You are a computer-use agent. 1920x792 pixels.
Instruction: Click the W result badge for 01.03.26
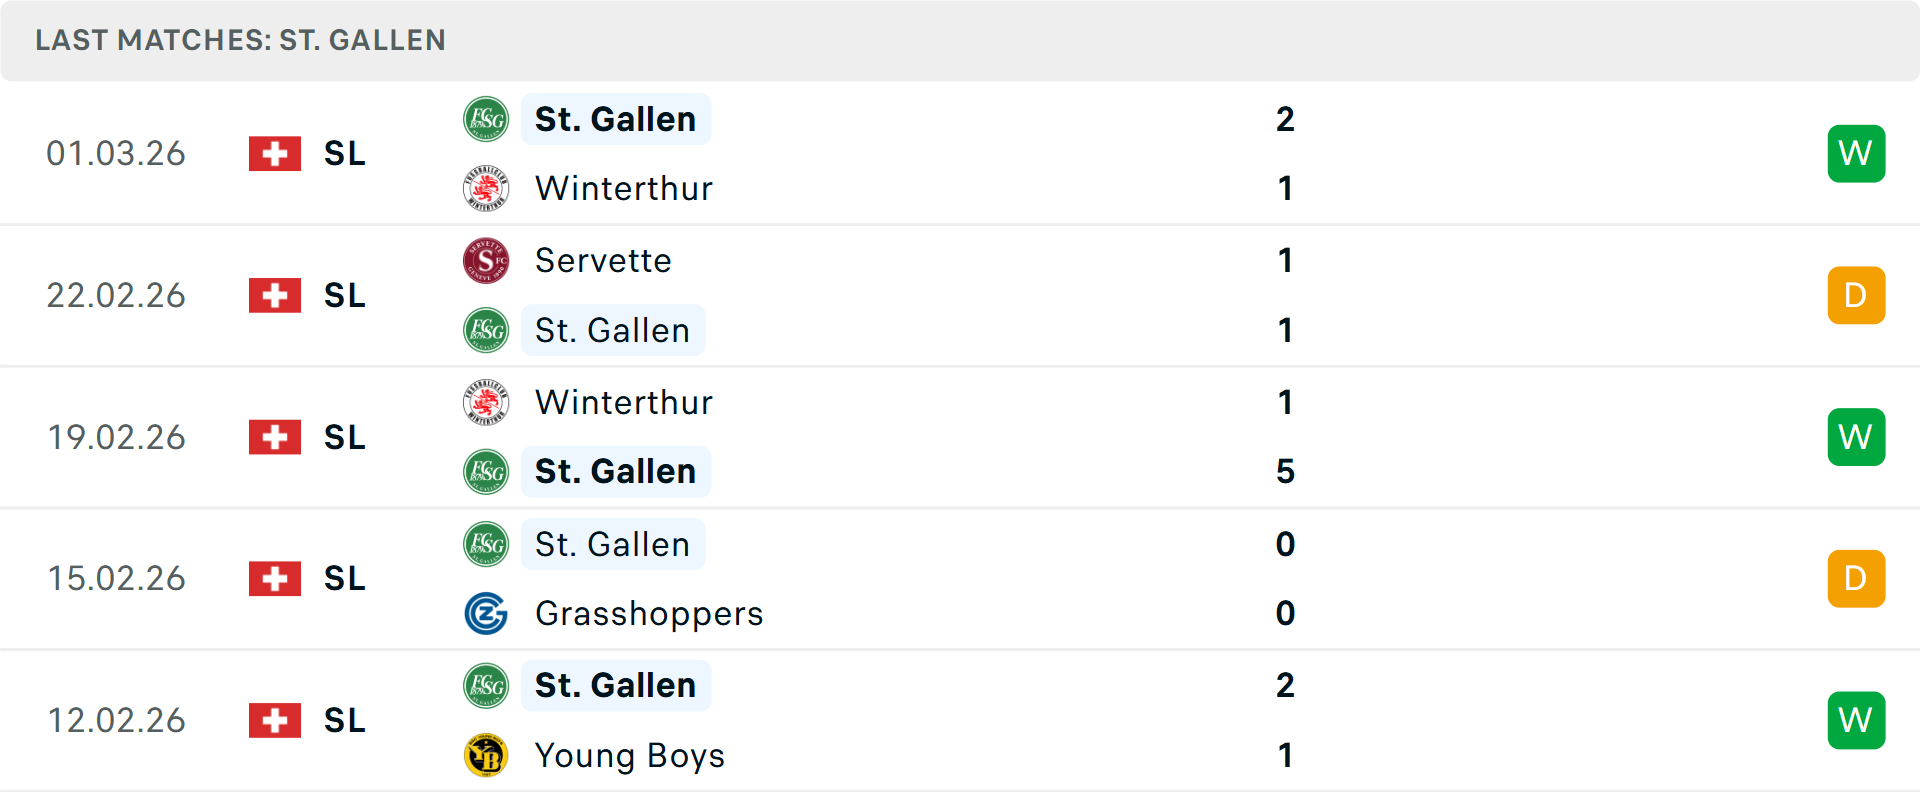pyautogui.click(x=1856, y=153)
